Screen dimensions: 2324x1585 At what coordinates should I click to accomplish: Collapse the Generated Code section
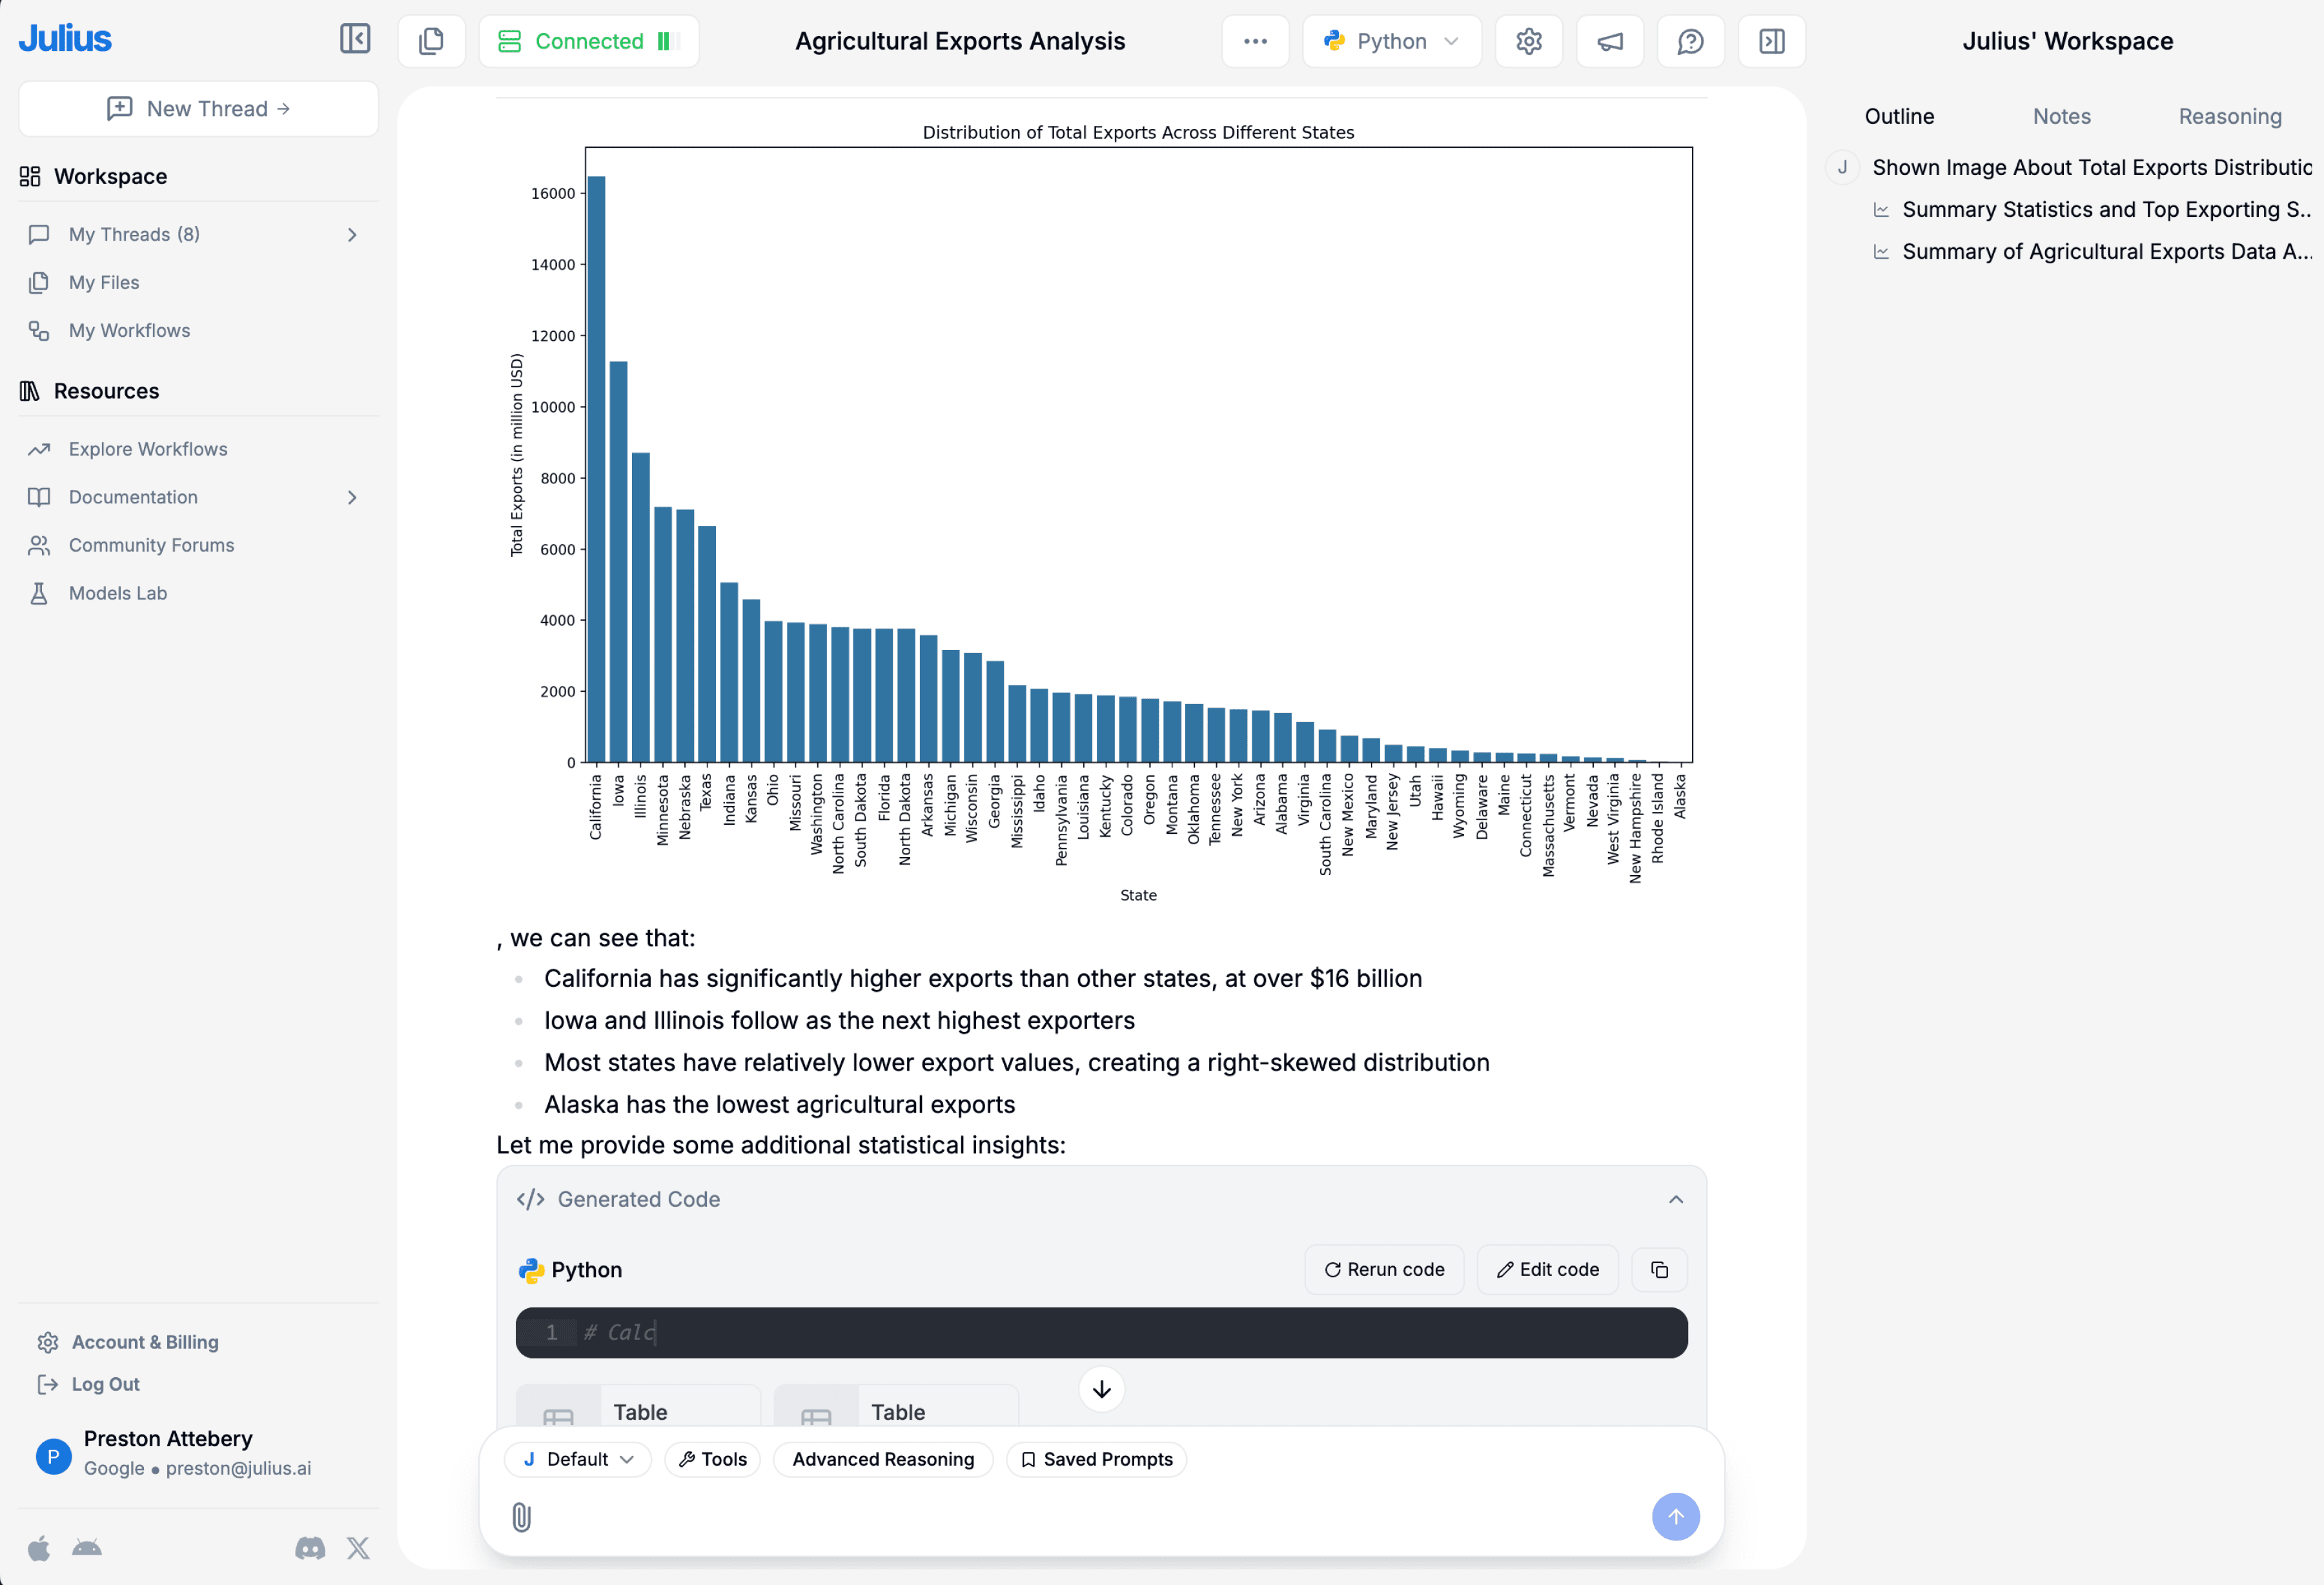click(x=1676, y=1199)
